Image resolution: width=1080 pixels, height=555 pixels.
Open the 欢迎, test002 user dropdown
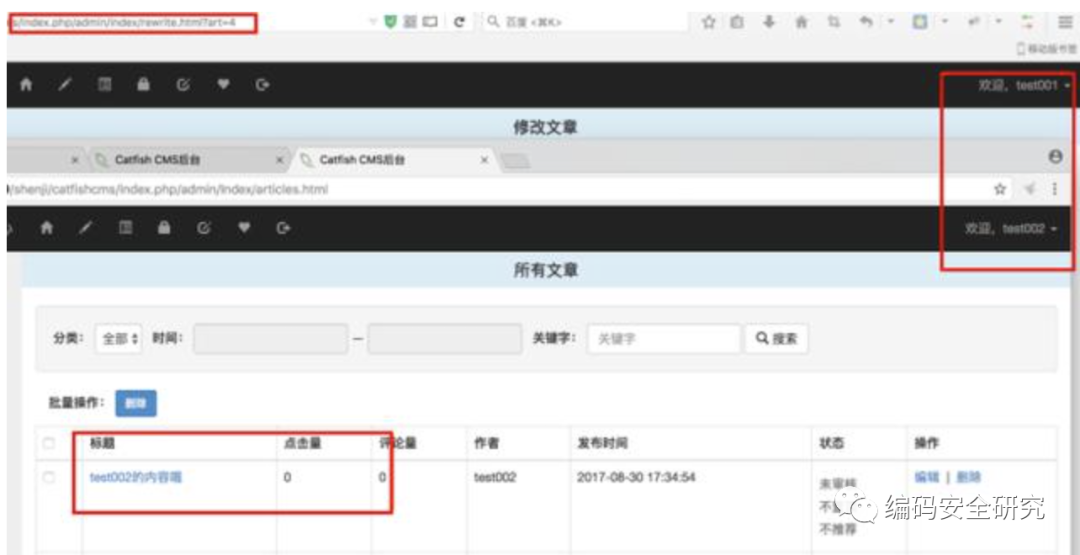[1011, 229]
